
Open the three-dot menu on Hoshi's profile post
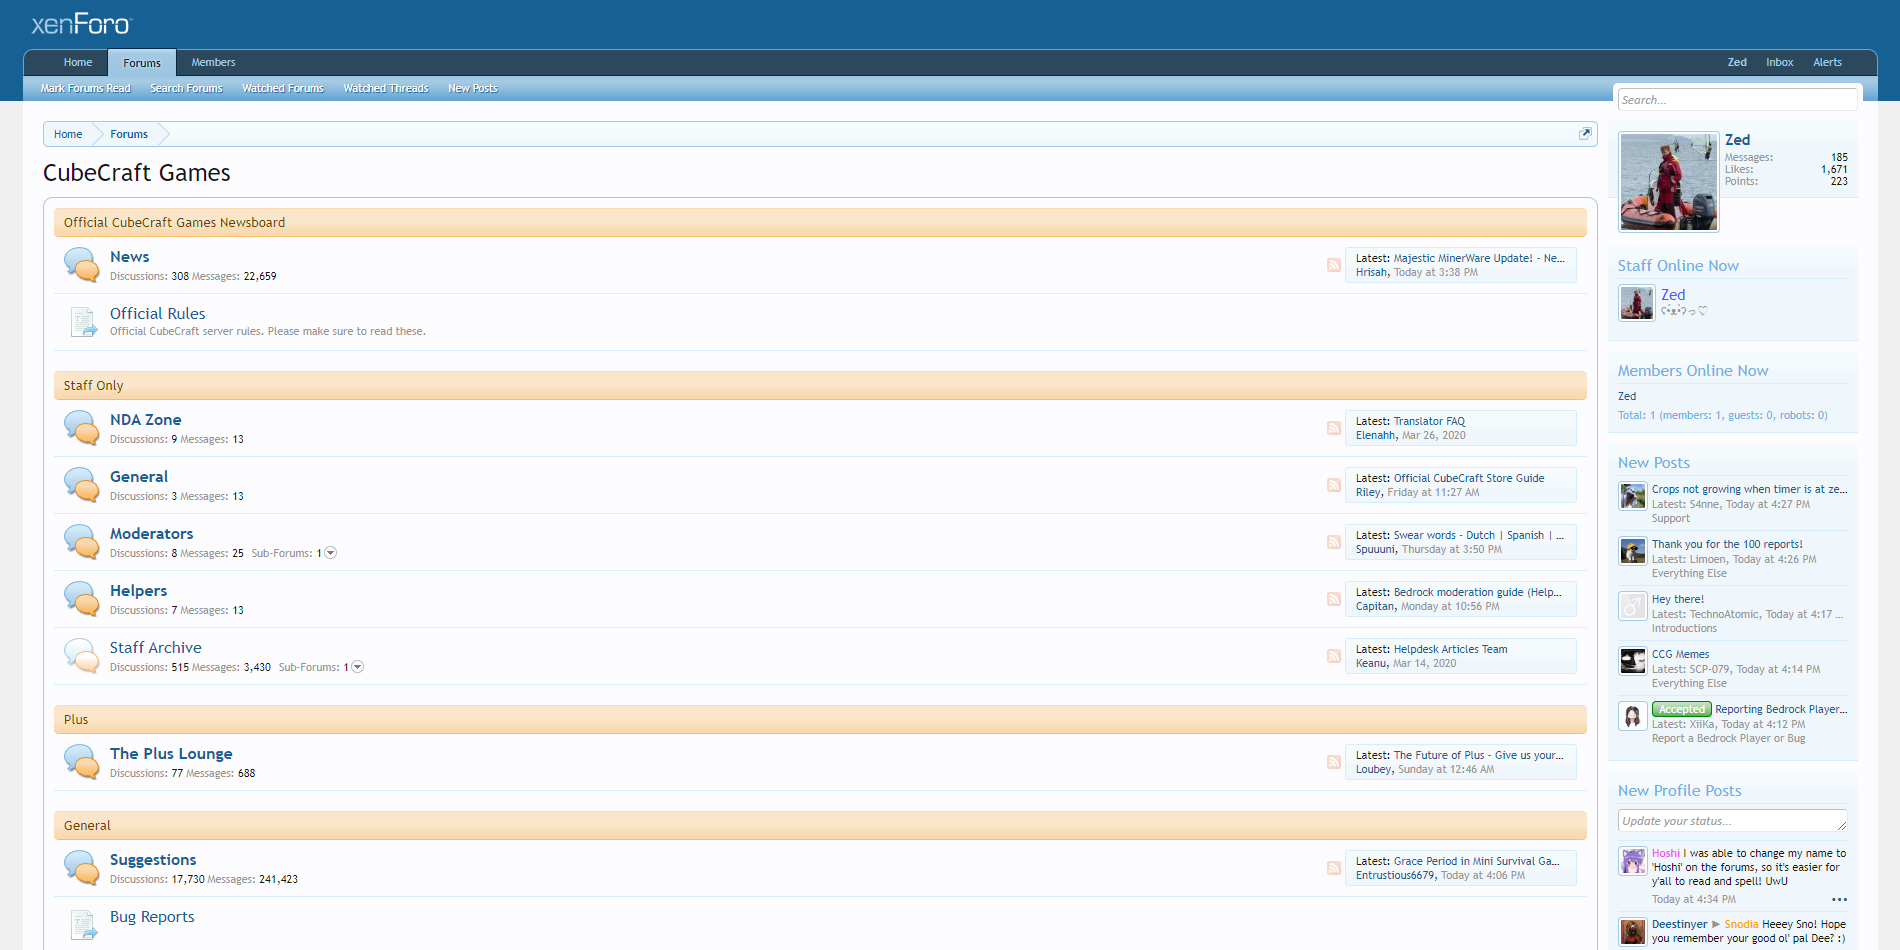click(1839, 899)
